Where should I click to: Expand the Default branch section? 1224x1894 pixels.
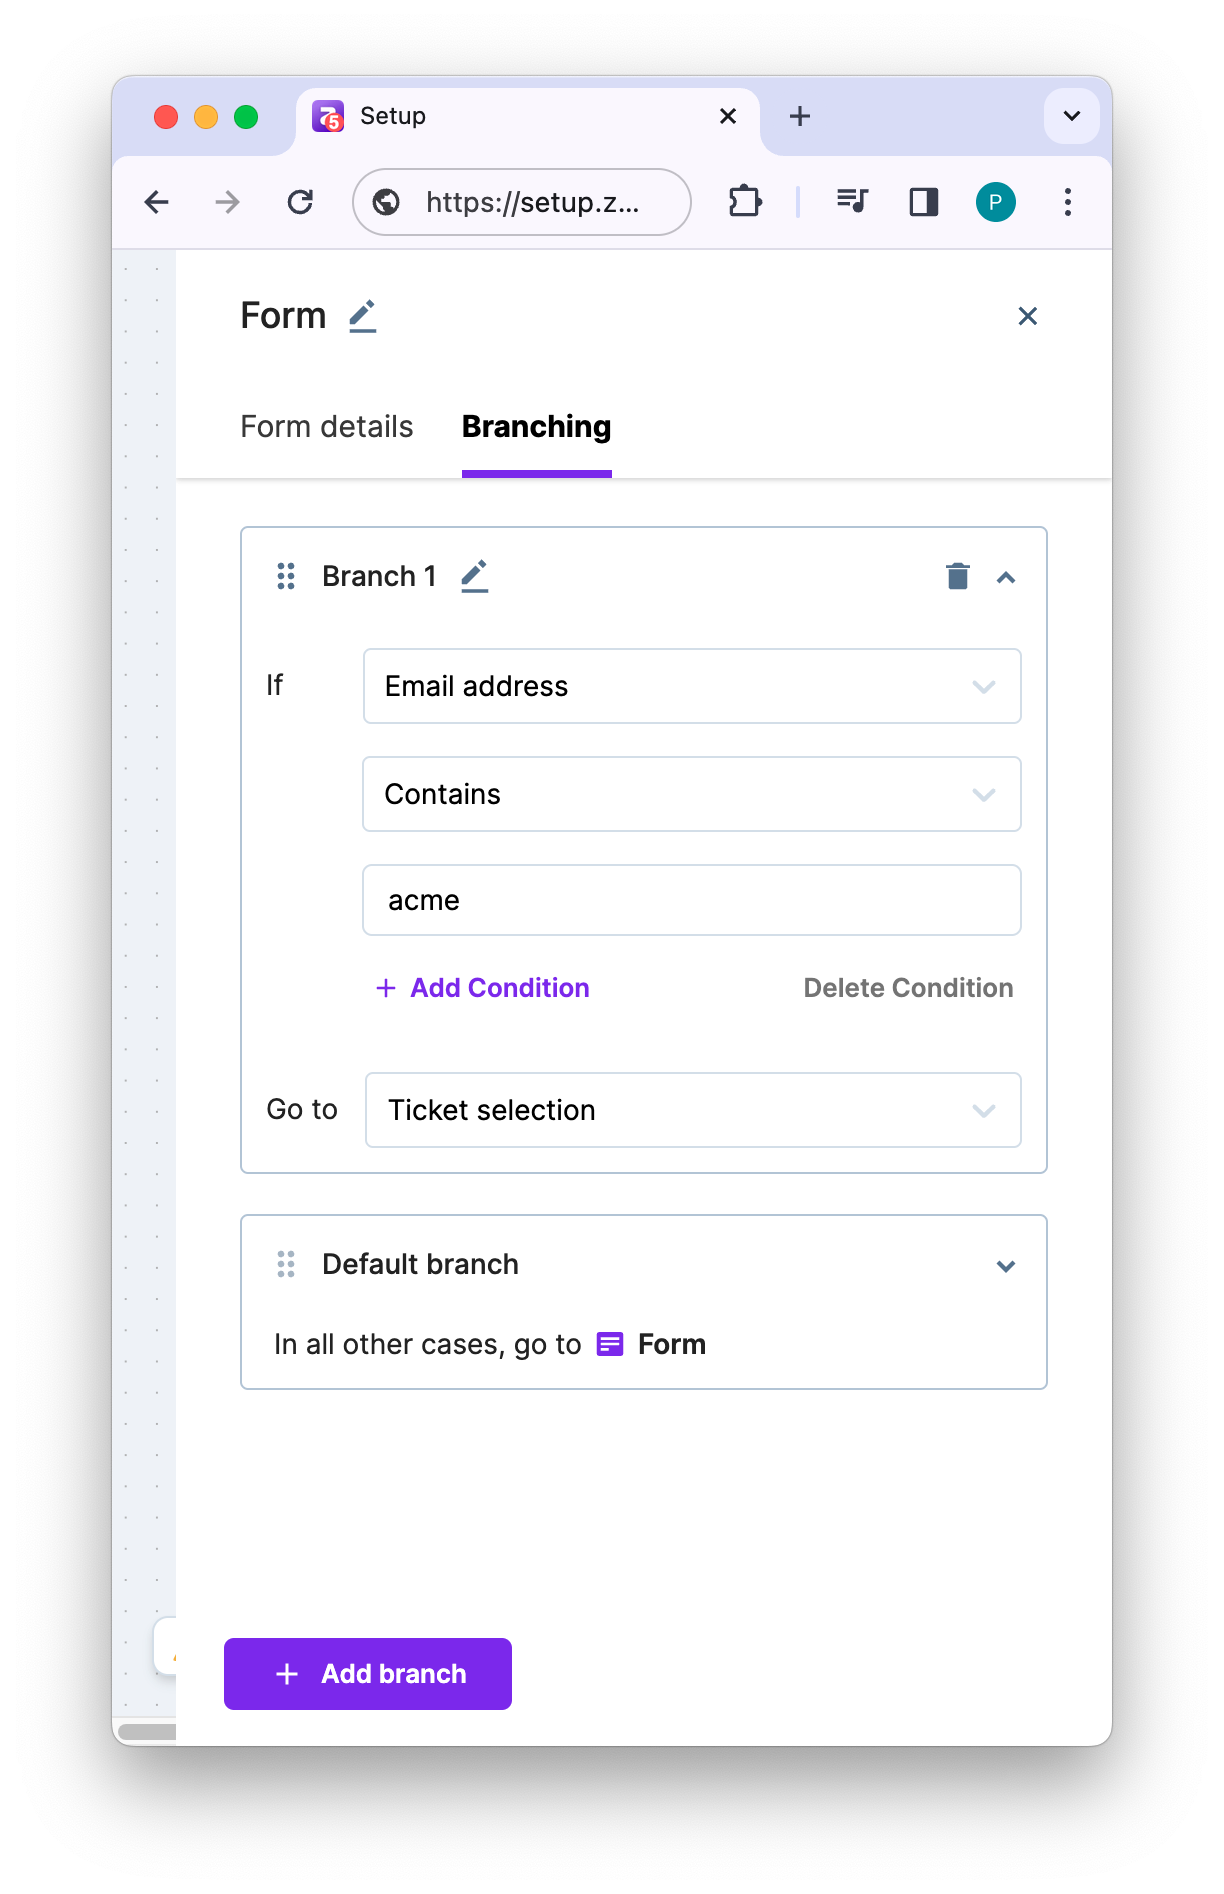click(x=1006, y=1265)
